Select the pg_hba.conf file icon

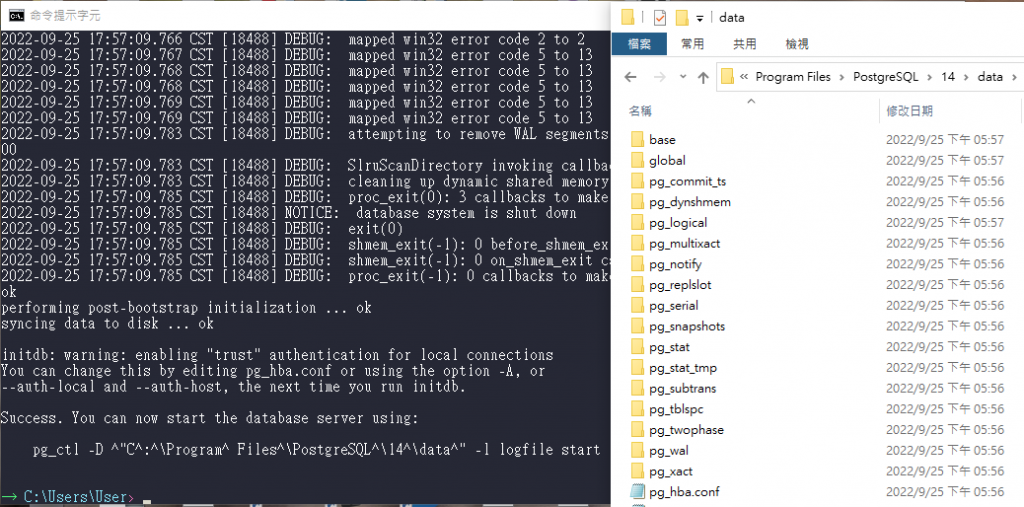click(638, 491)
